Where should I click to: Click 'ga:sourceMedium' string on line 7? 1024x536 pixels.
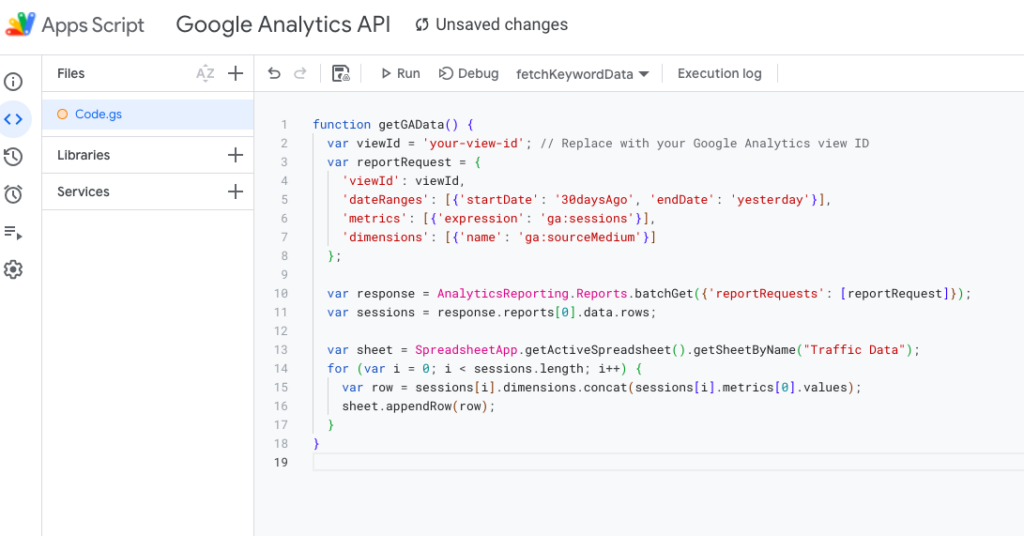point(580,238)
